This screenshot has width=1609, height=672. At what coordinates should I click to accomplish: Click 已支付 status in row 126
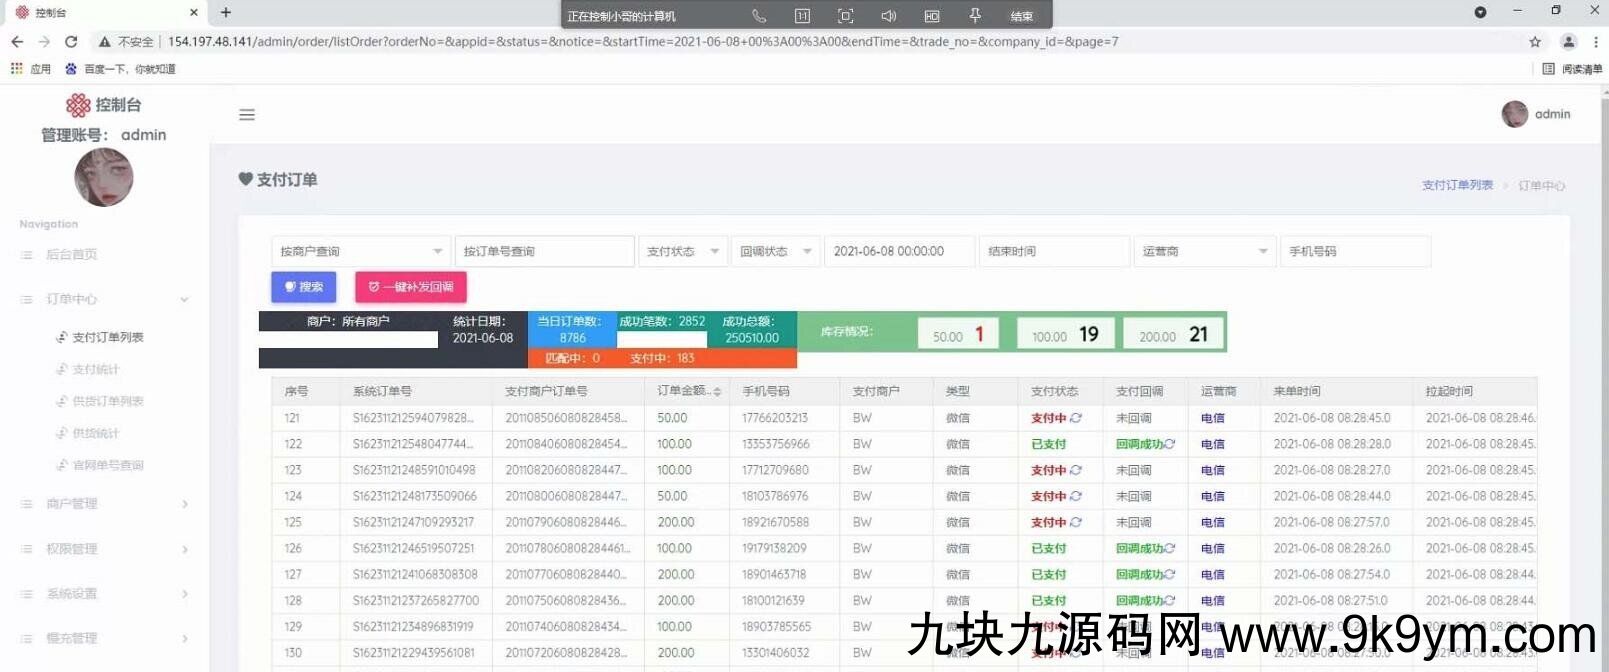(x=1049, y=548)
